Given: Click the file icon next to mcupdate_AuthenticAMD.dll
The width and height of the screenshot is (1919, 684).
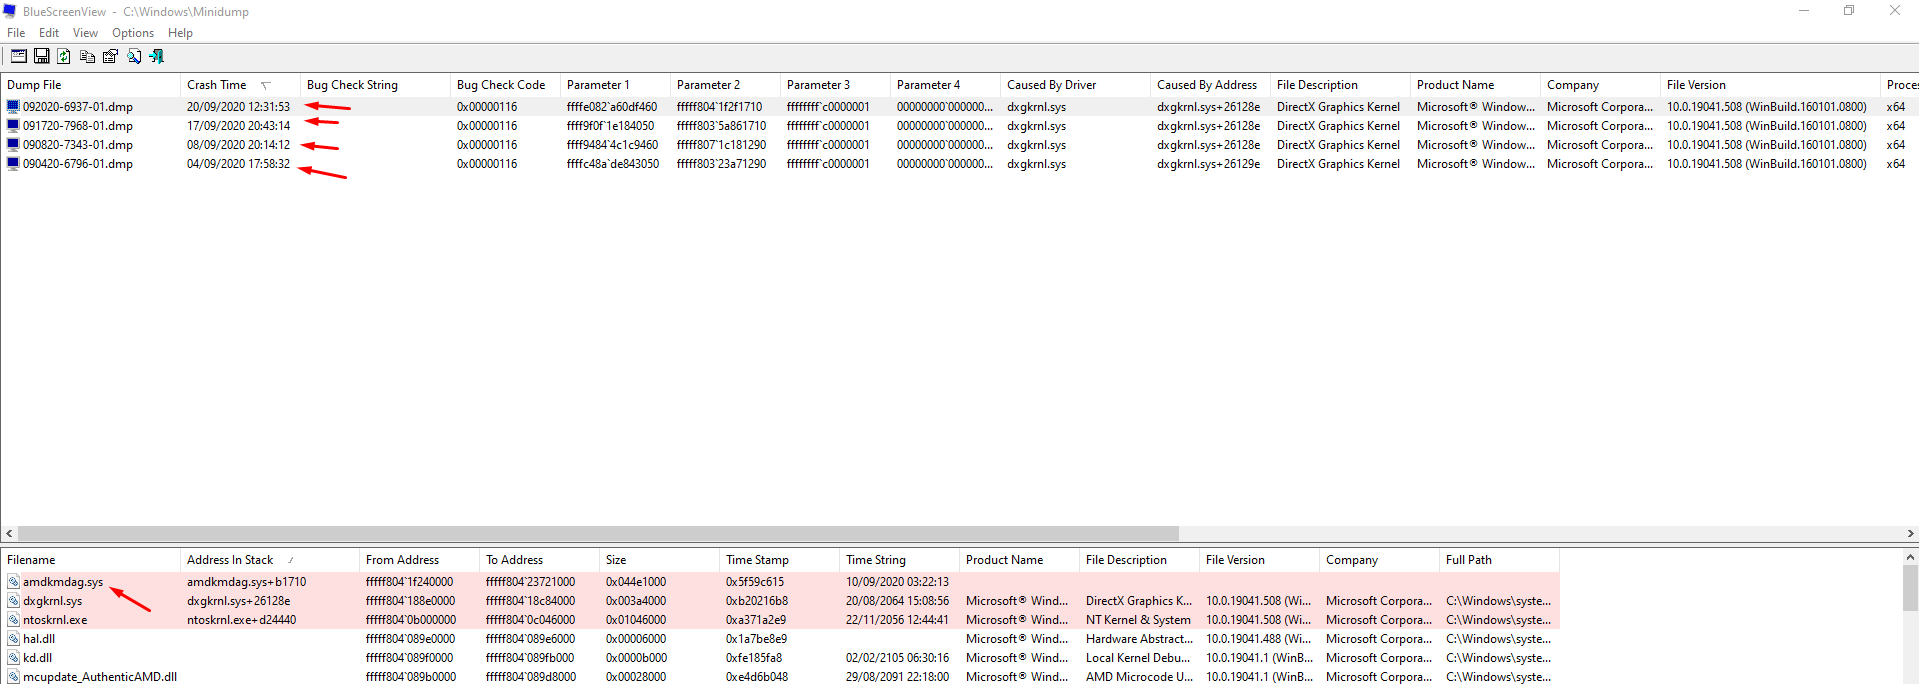Looking at the screenshot, I should [x=13, y=676].
